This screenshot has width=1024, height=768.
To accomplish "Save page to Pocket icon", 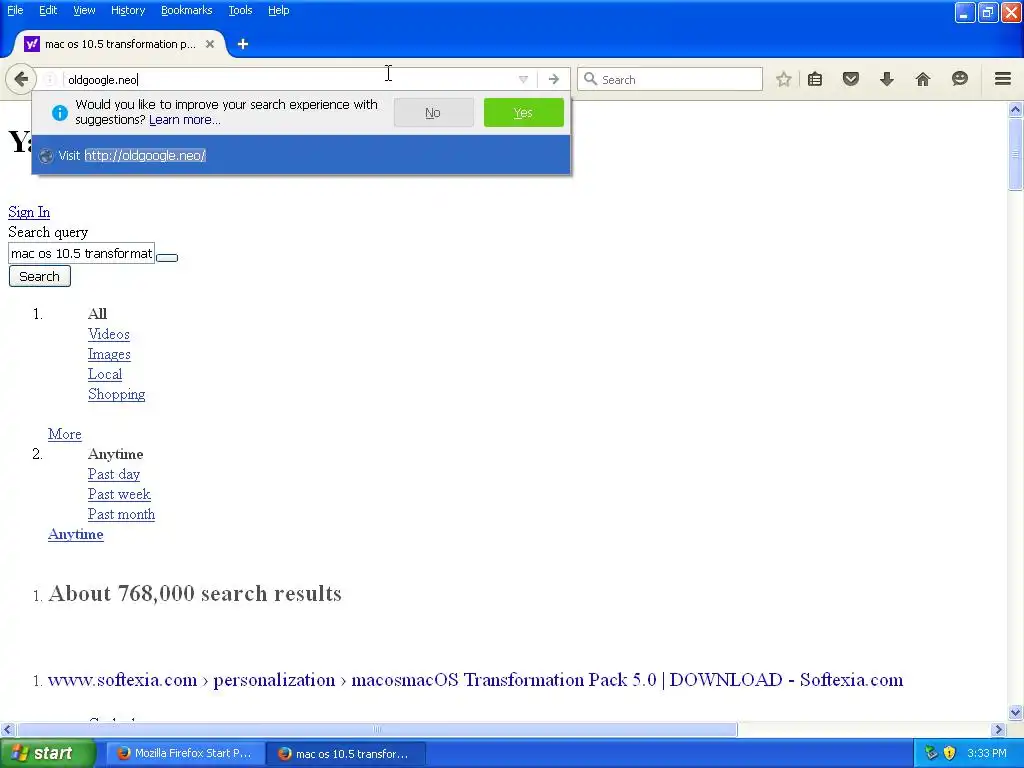I will [x=850, y=80].
